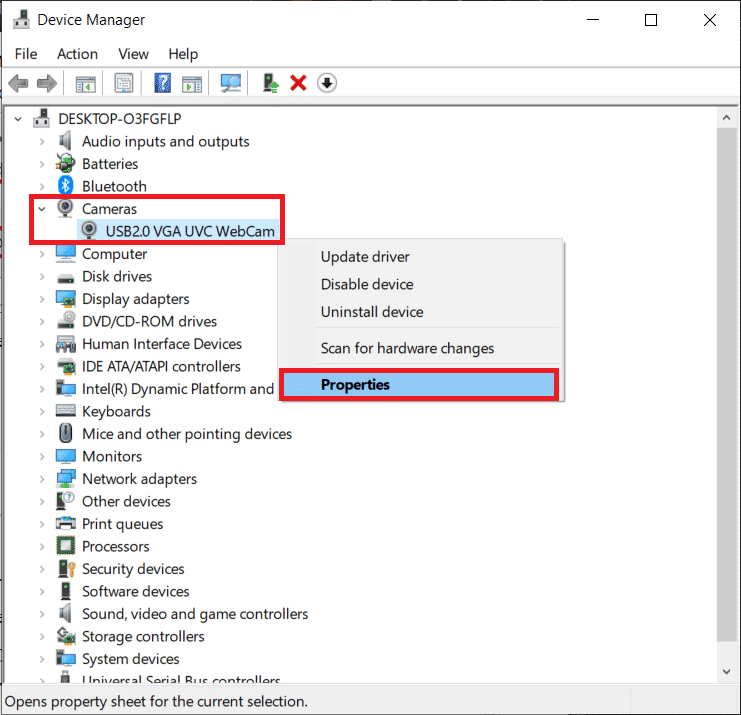
Task: Expand the Network adapters category
Action: coord(42,479)
